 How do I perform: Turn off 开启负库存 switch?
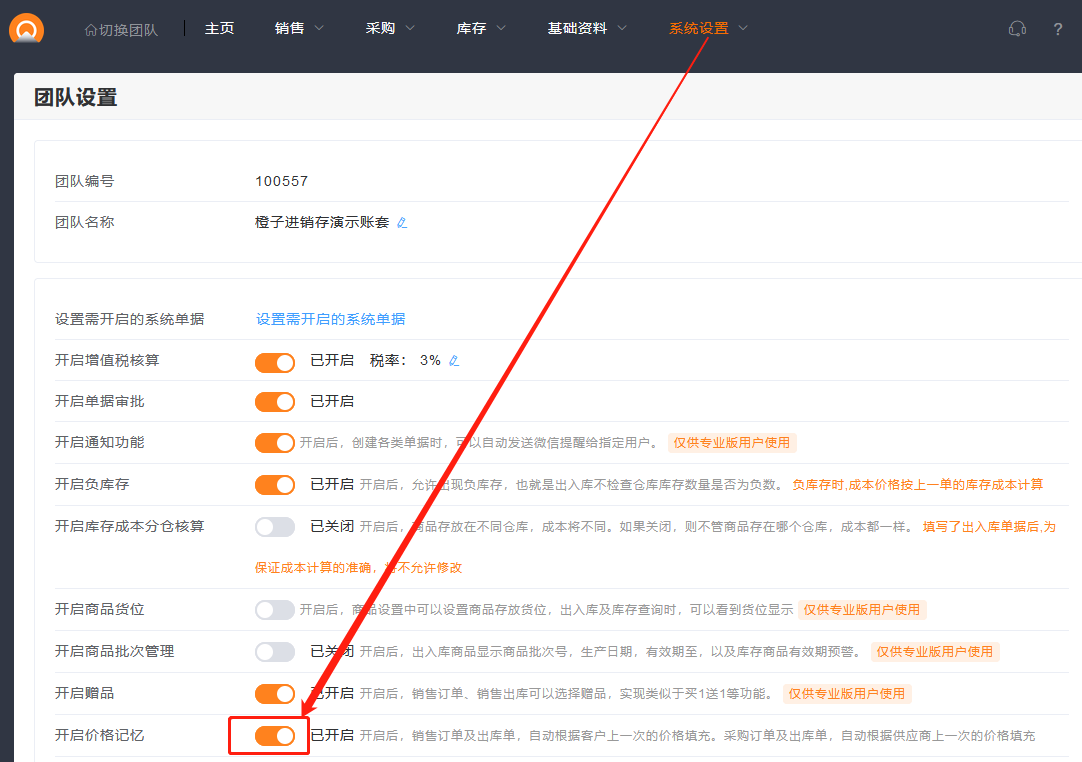click(275, 485)
